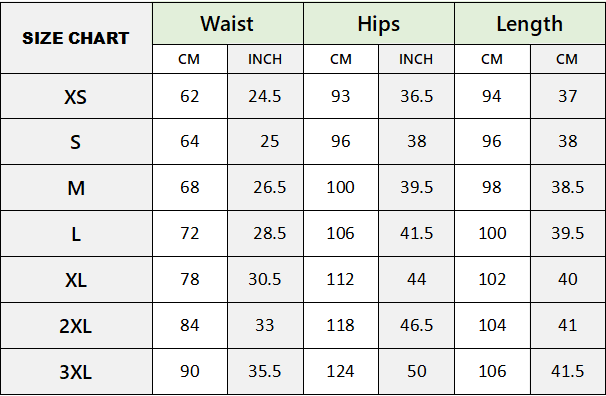The height and width of the screenshot is (396, 606).
Task: Click the S size row label
Action: tap(76, 142)
